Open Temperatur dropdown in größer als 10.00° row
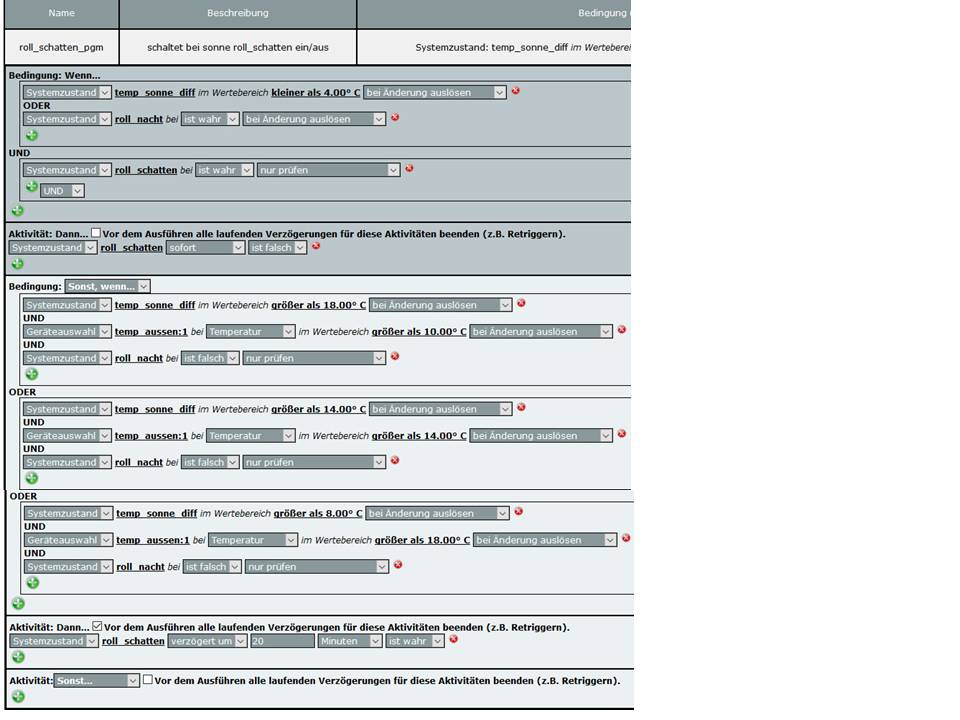Screen dimensions: 960x720 point(251,331)
